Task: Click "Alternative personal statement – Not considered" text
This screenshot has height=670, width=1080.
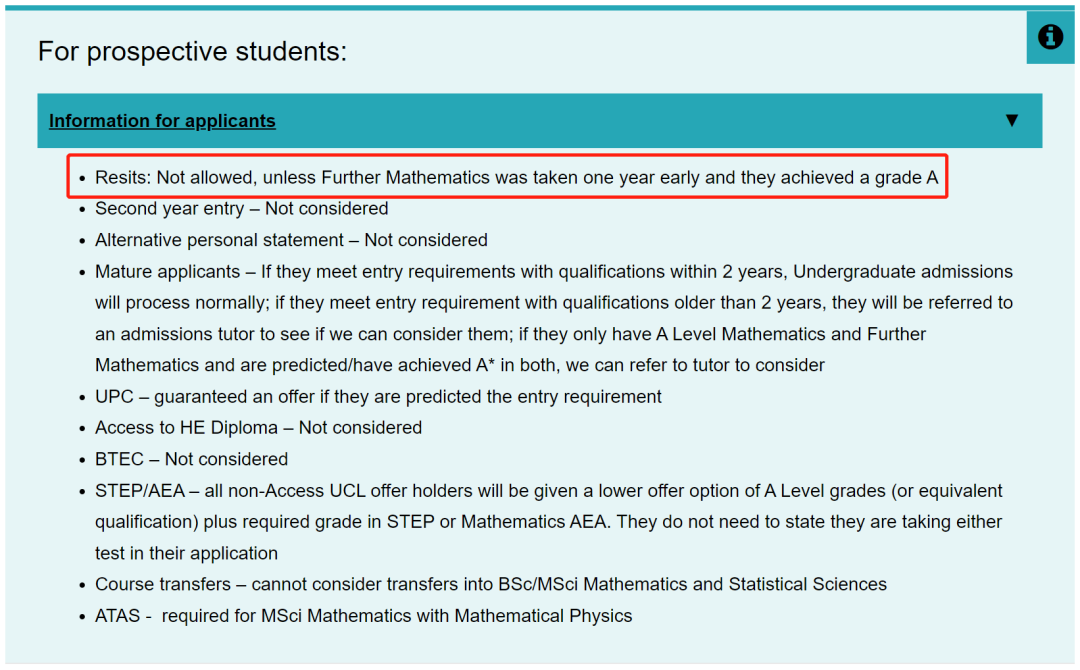Action: coord(291,240)
